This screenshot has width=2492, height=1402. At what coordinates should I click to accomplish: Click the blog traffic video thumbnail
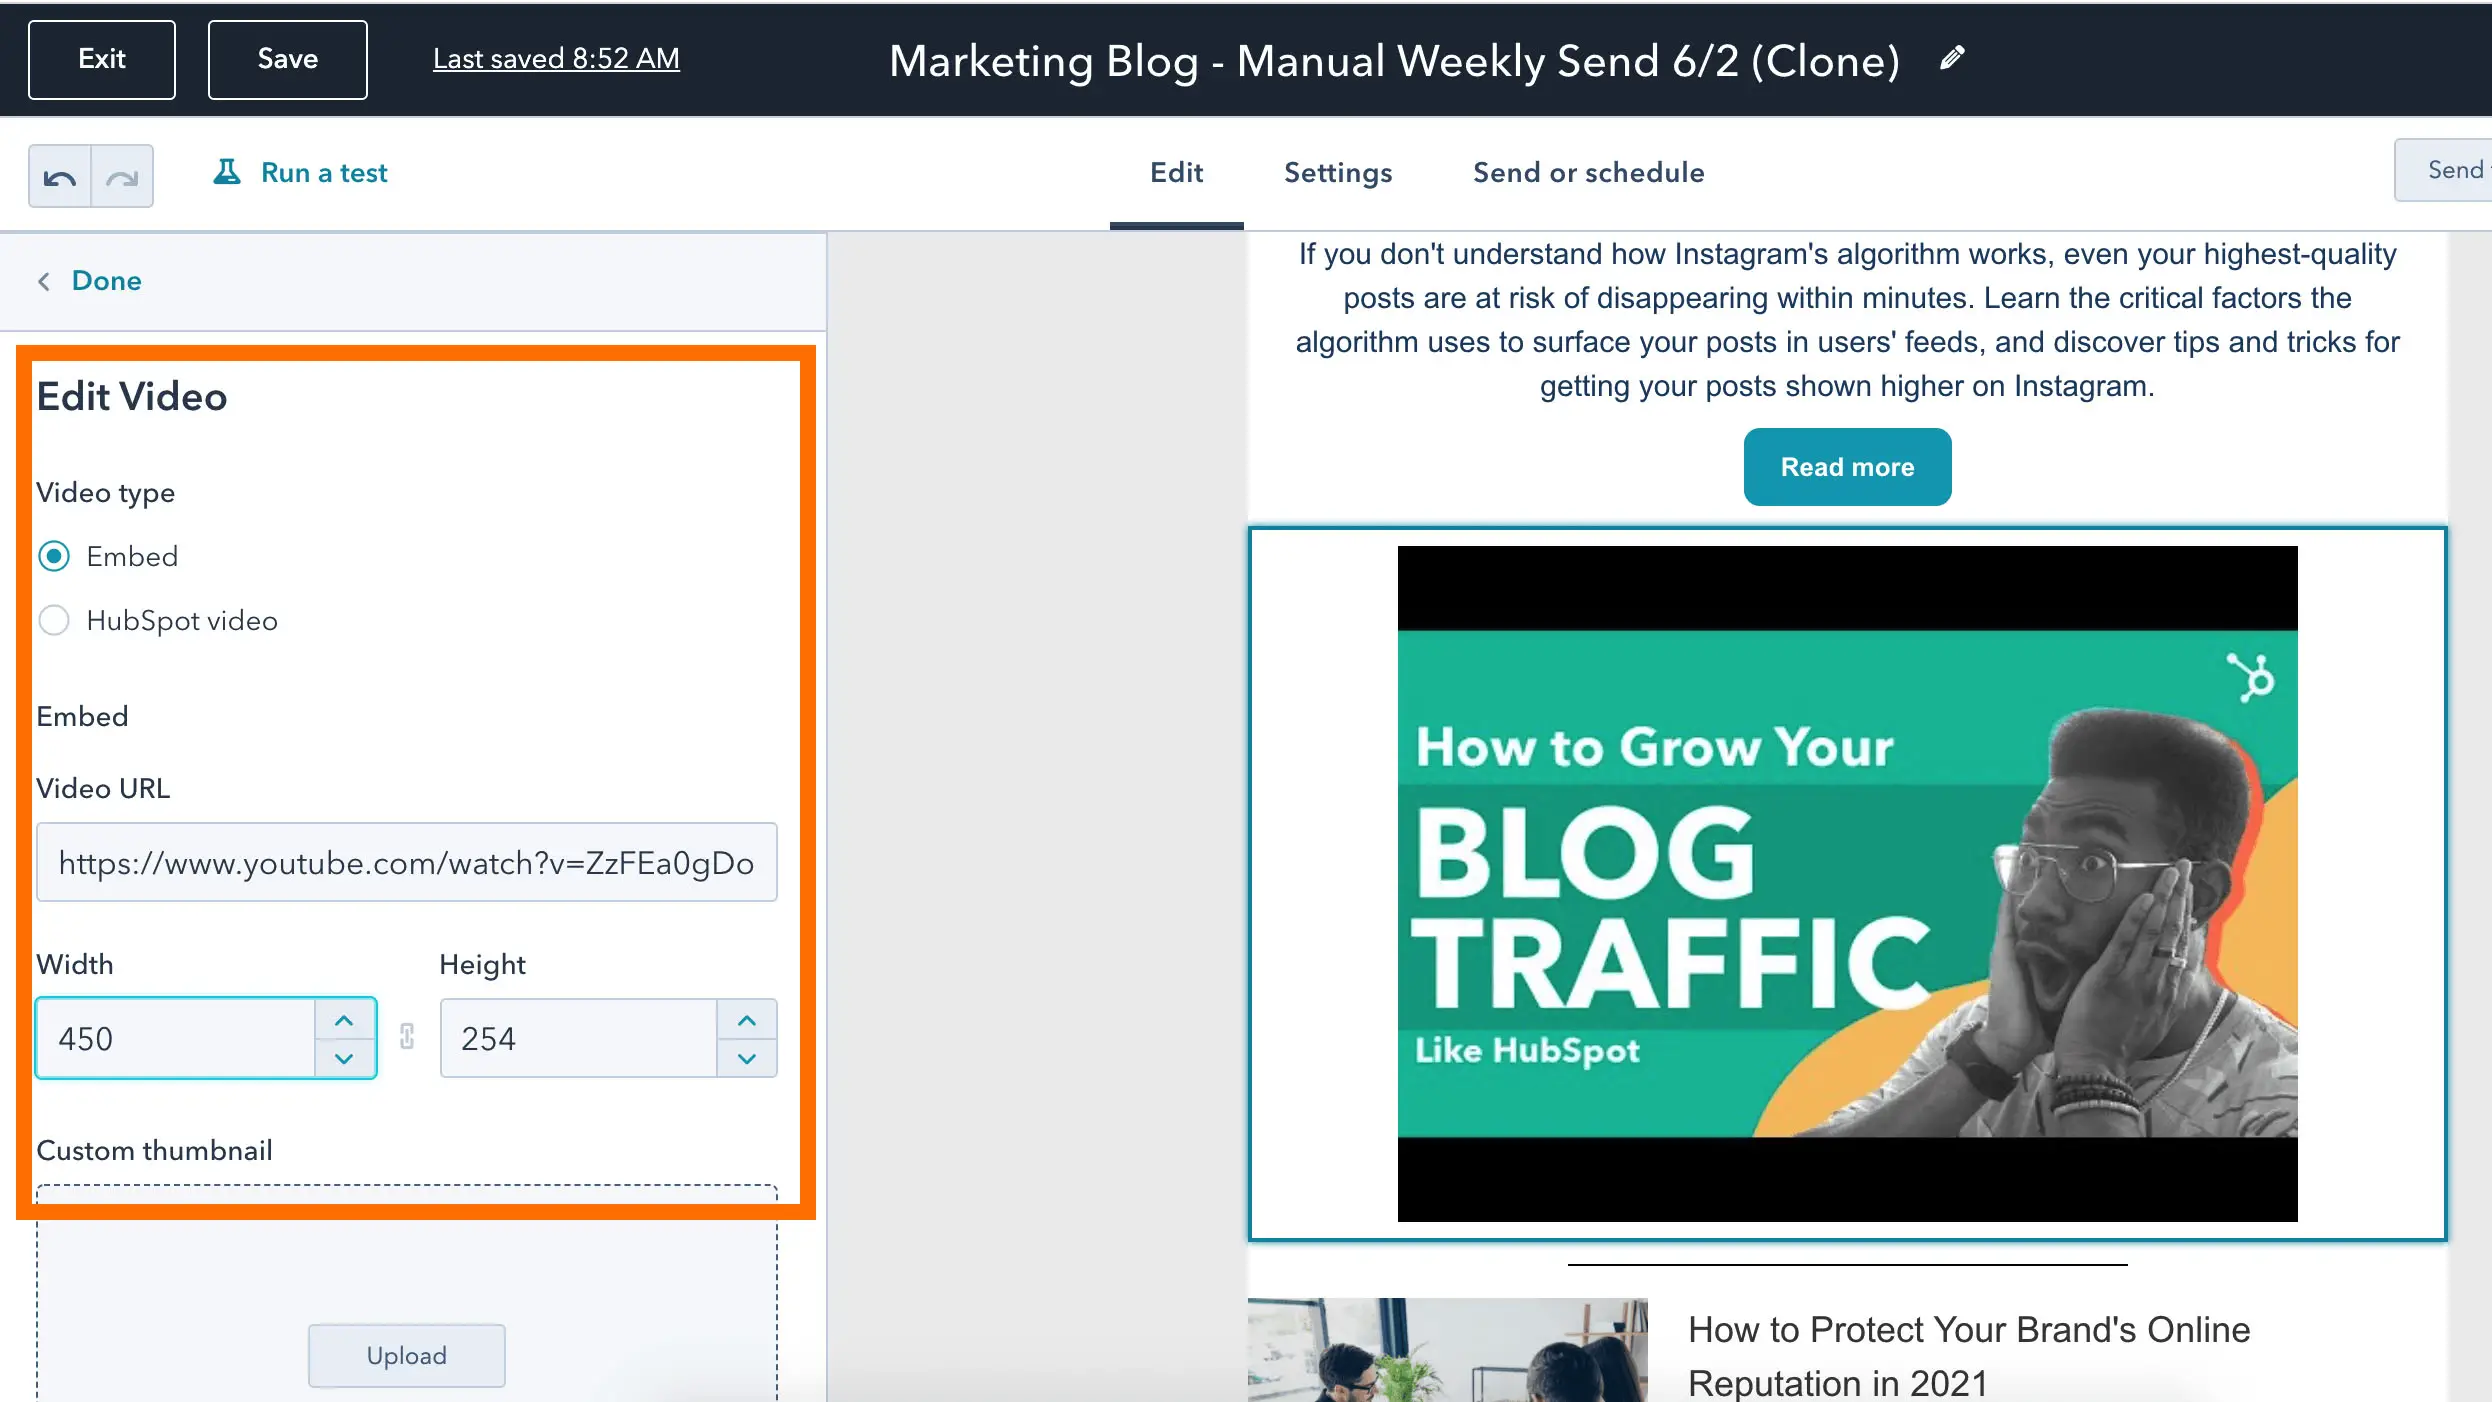tap(1848, 880)
